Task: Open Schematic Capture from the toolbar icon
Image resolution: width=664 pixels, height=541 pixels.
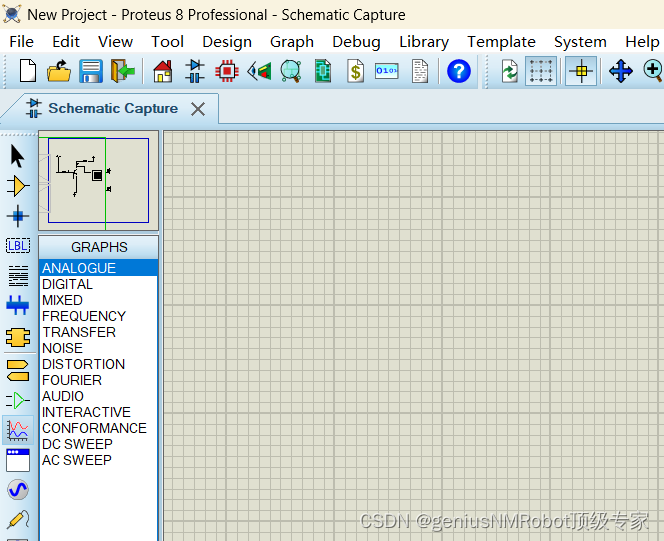Action: coord(195,71)
